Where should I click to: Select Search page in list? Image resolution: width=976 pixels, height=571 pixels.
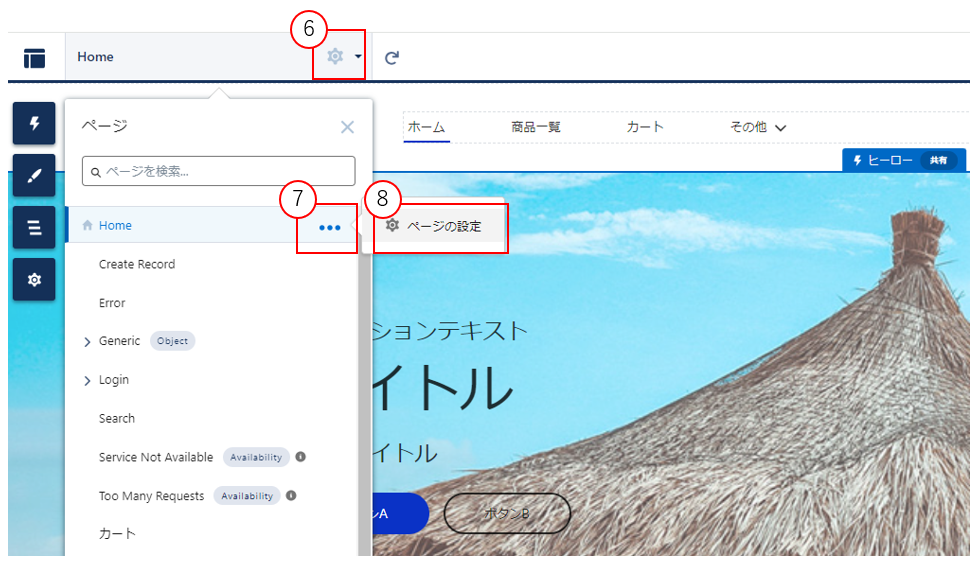116,418
